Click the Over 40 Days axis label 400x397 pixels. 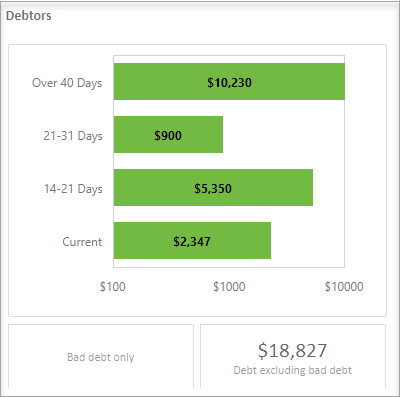click(67, 83)
